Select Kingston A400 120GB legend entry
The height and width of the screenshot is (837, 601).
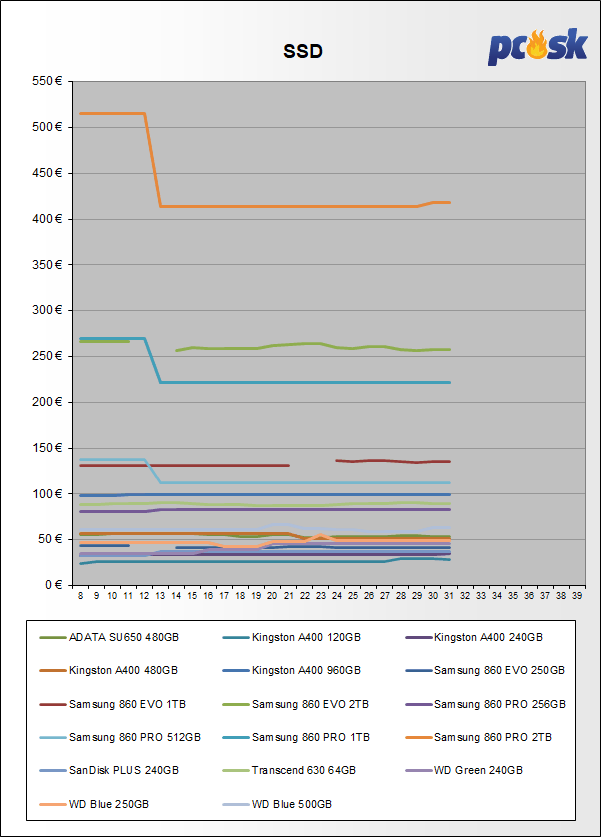click(306, 637)
